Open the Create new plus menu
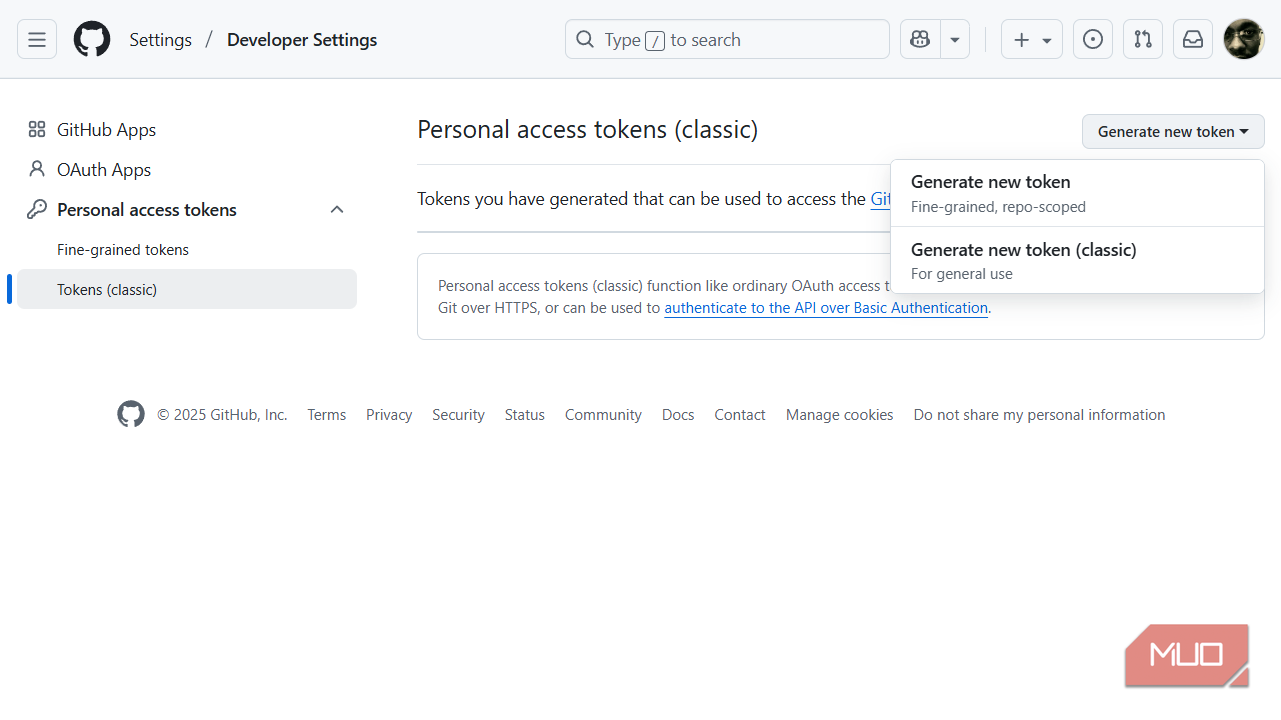Image resolution: width=1281 pixels, height=720 pixels. tap(1032, 40)
